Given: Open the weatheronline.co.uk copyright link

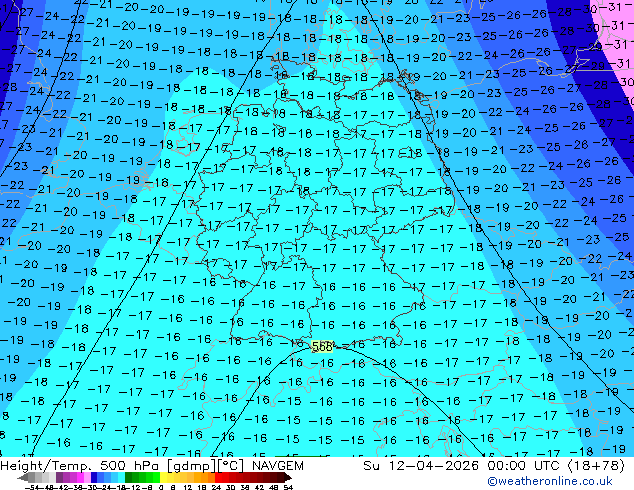Looking at the screenshot, I should (549, 481).
